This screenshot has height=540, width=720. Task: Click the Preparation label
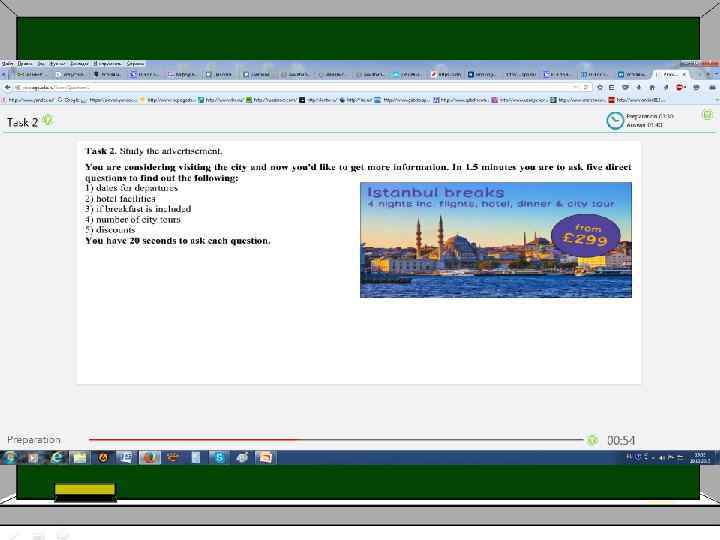coord(34,439)
